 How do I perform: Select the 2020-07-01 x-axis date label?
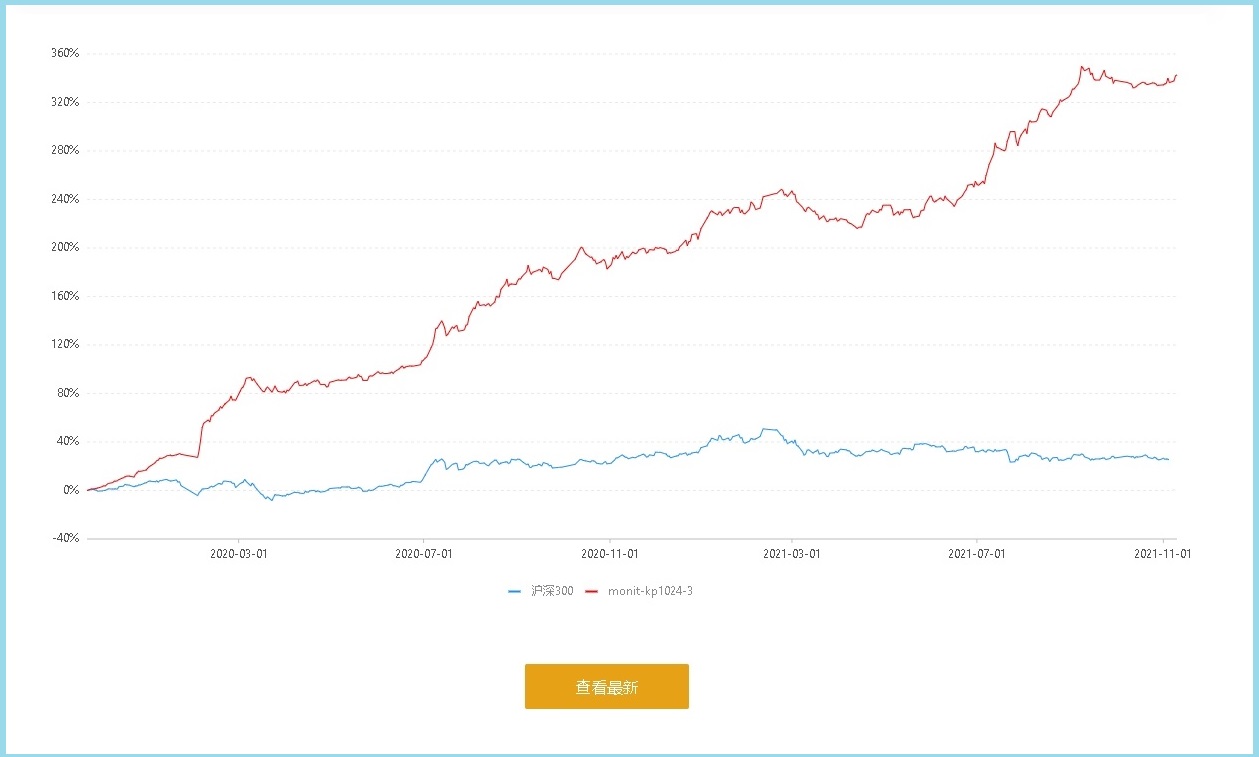click(423, 552)
